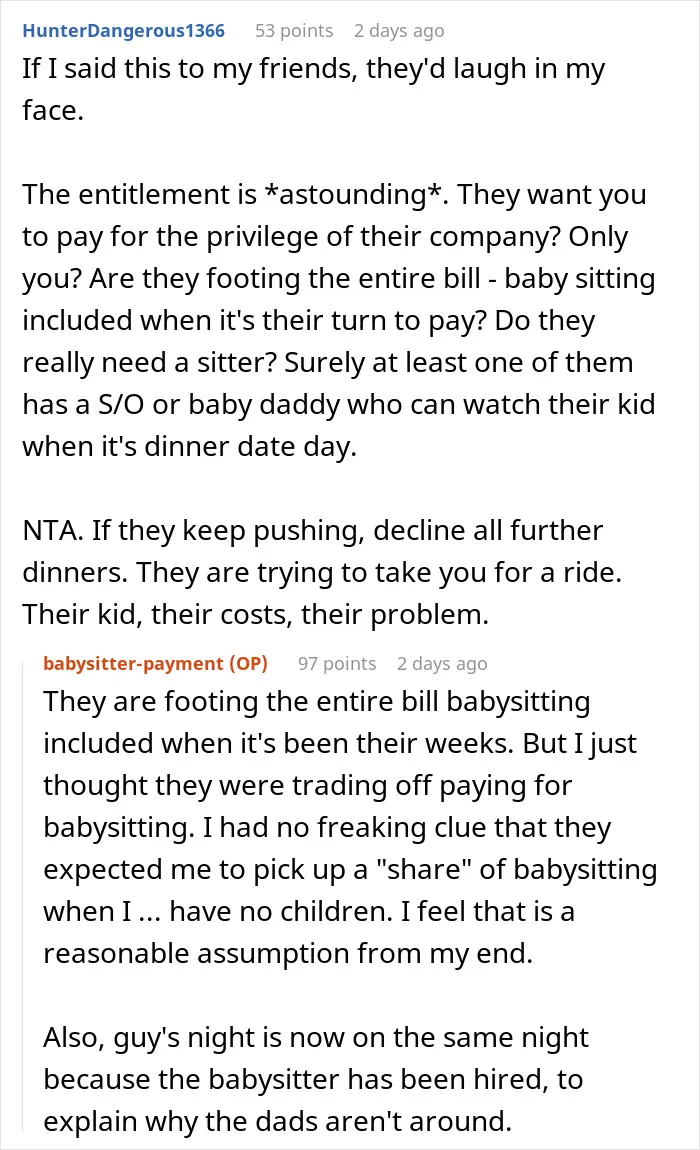Click the paragraph beginning with NTA
Image resolution: width=700 pixels, height=1150 pixels.
click(322, 572)
